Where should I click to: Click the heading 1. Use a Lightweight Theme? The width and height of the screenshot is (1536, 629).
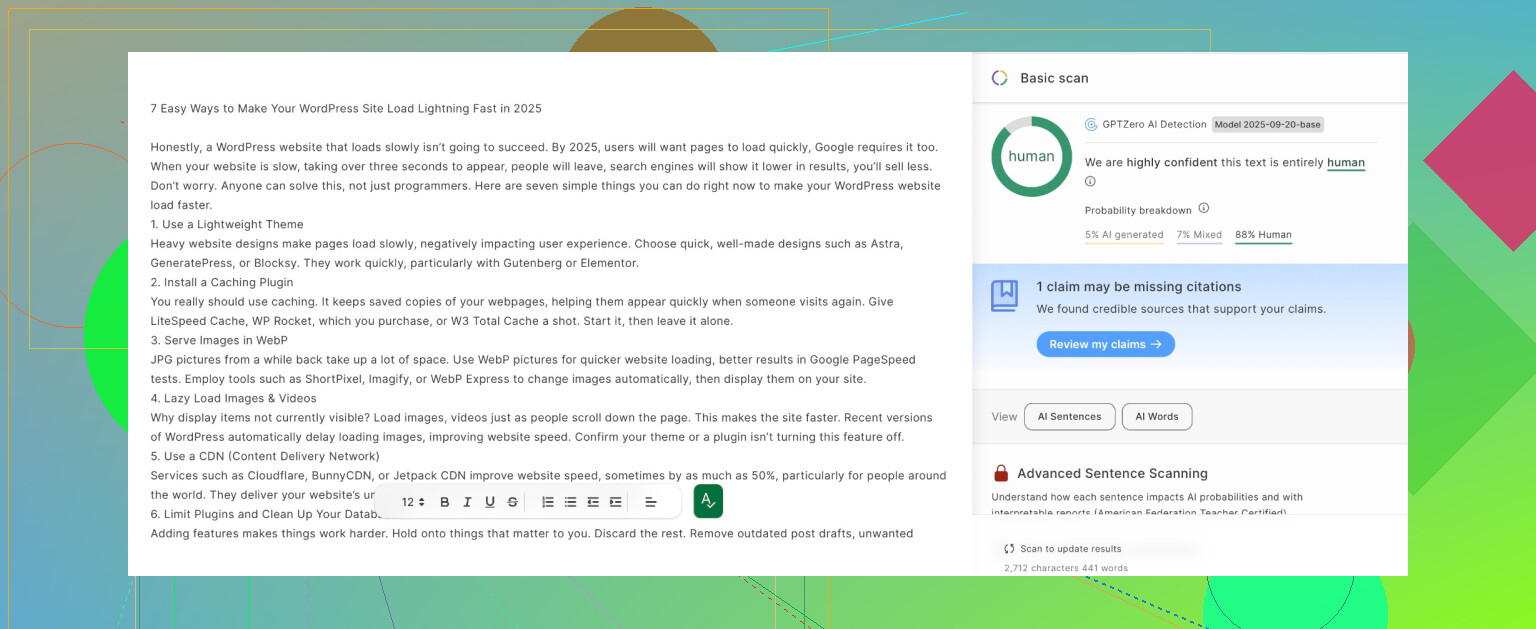[x=227, y=224]
